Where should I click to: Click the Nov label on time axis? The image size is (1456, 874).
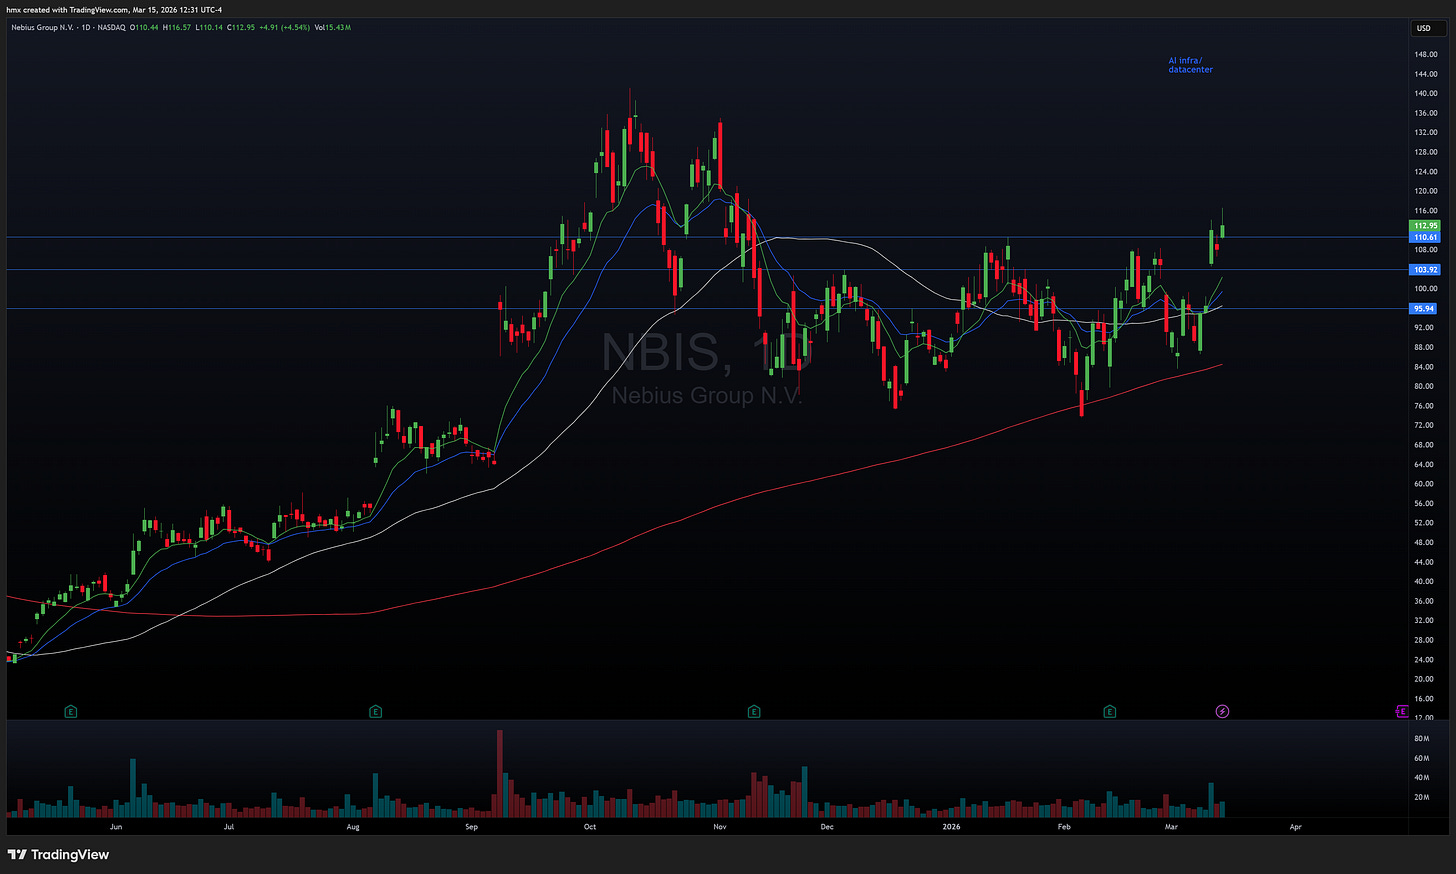coord(719,827)
